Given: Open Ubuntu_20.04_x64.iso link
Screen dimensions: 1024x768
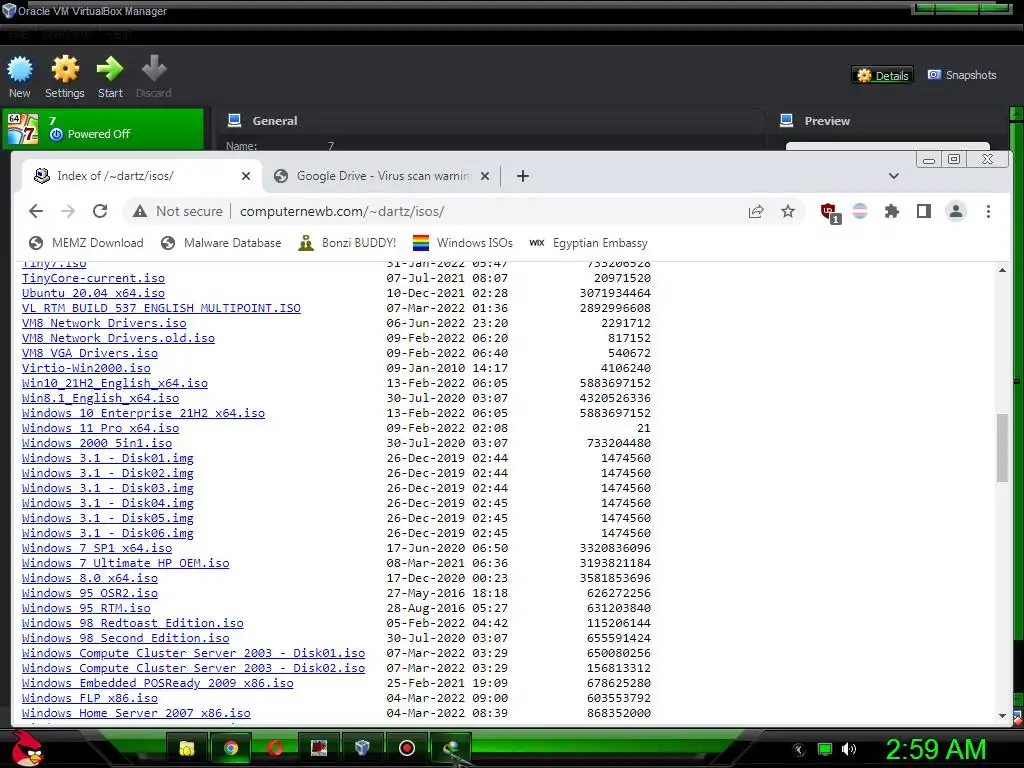Looking at the screenshot, I should [x=93, y=293].
